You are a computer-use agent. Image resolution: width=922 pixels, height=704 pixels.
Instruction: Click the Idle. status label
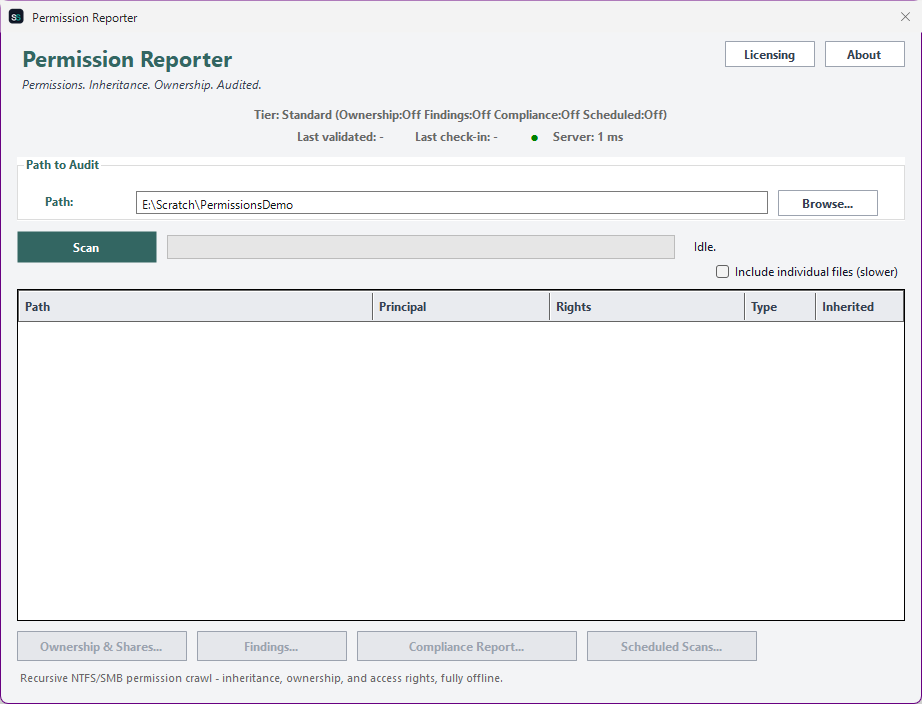tap(704, 247)
